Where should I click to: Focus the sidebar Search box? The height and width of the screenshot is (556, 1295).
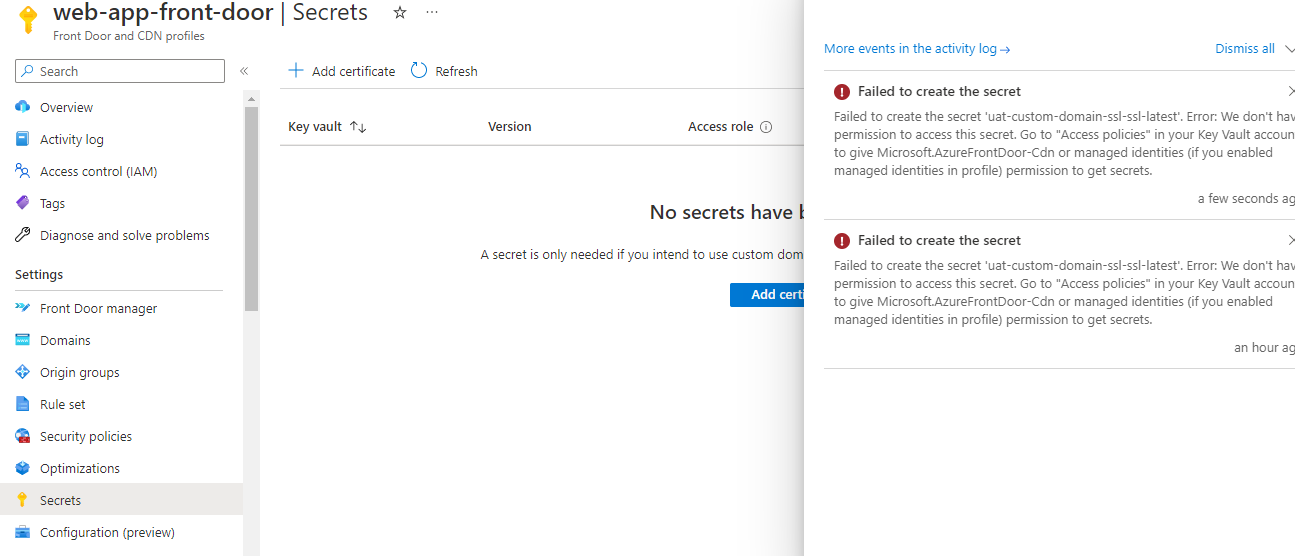(x=120, y=71)
